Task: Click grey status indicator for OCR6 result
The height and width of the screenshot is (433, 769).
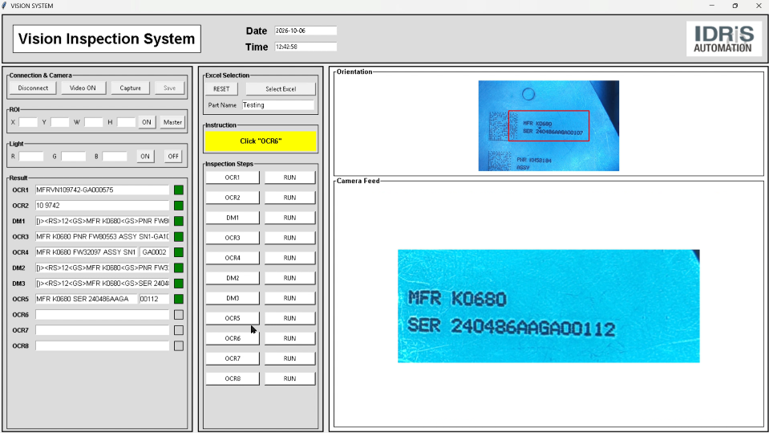Action: (179, 315)
